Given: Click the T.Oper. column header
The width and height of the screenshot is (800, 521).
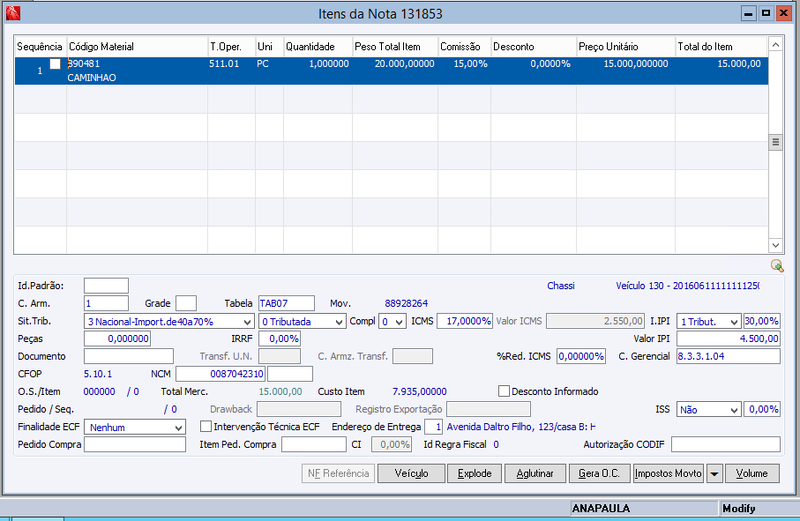Looking at the screenshot, I should (231, 46).
